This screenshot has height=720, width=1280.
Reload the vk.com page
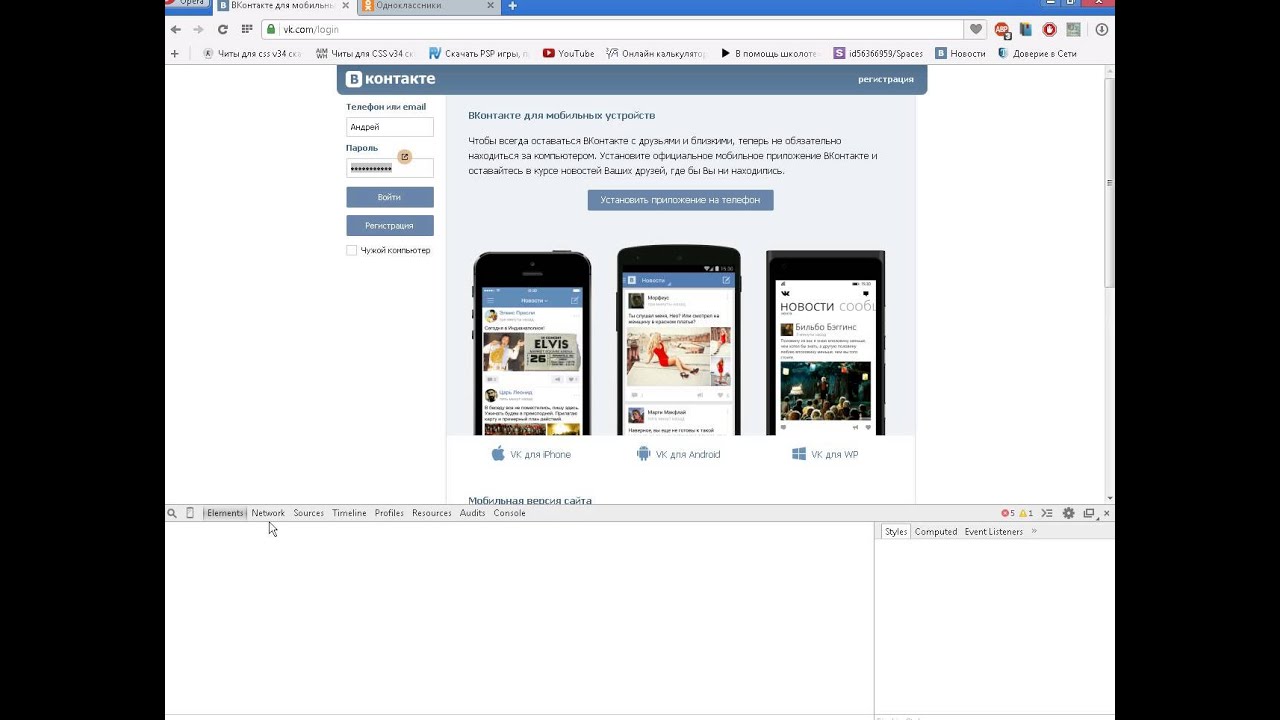(223, 29)
